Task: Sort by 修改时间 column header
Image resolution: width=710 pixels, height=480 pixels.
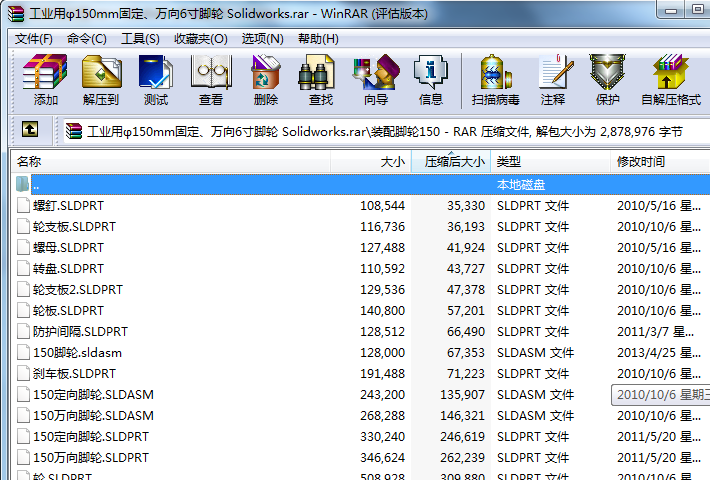Action: (x=660, y=162)
